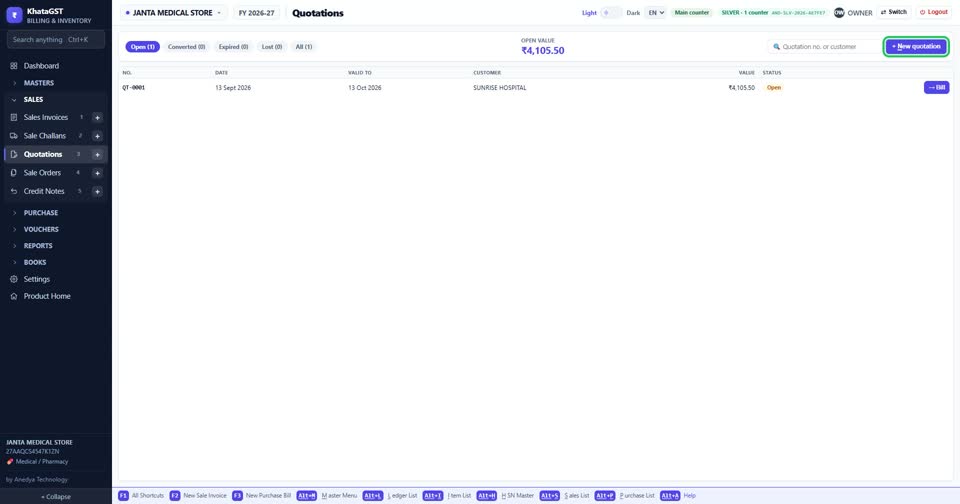Open the EN language dropdown

coord(656,12)
